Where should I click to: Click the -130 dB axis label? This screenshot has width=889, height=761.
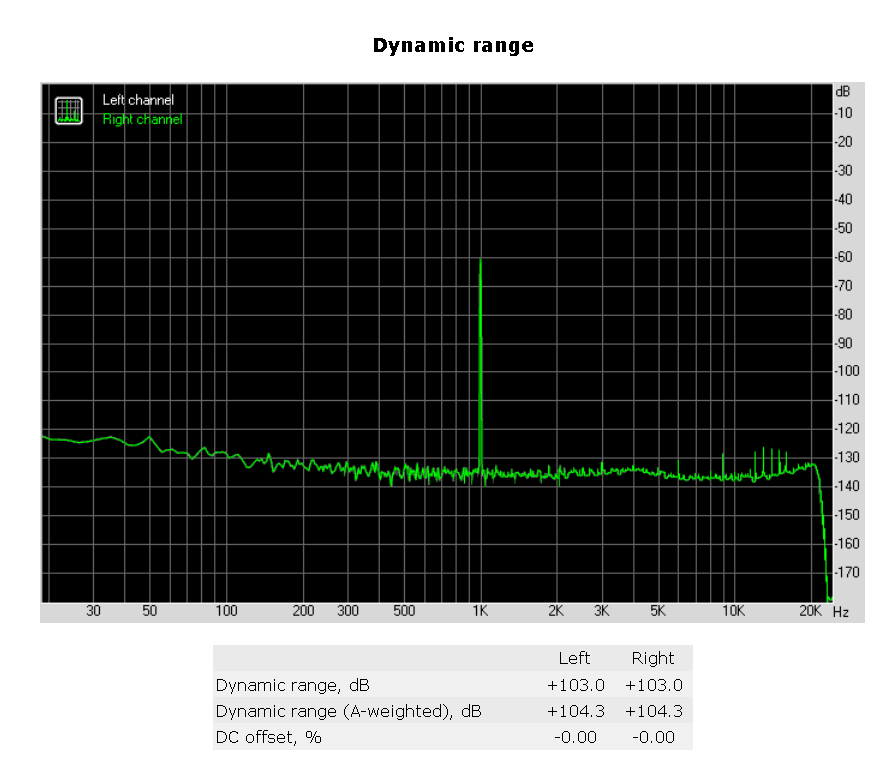click(846, 457)
